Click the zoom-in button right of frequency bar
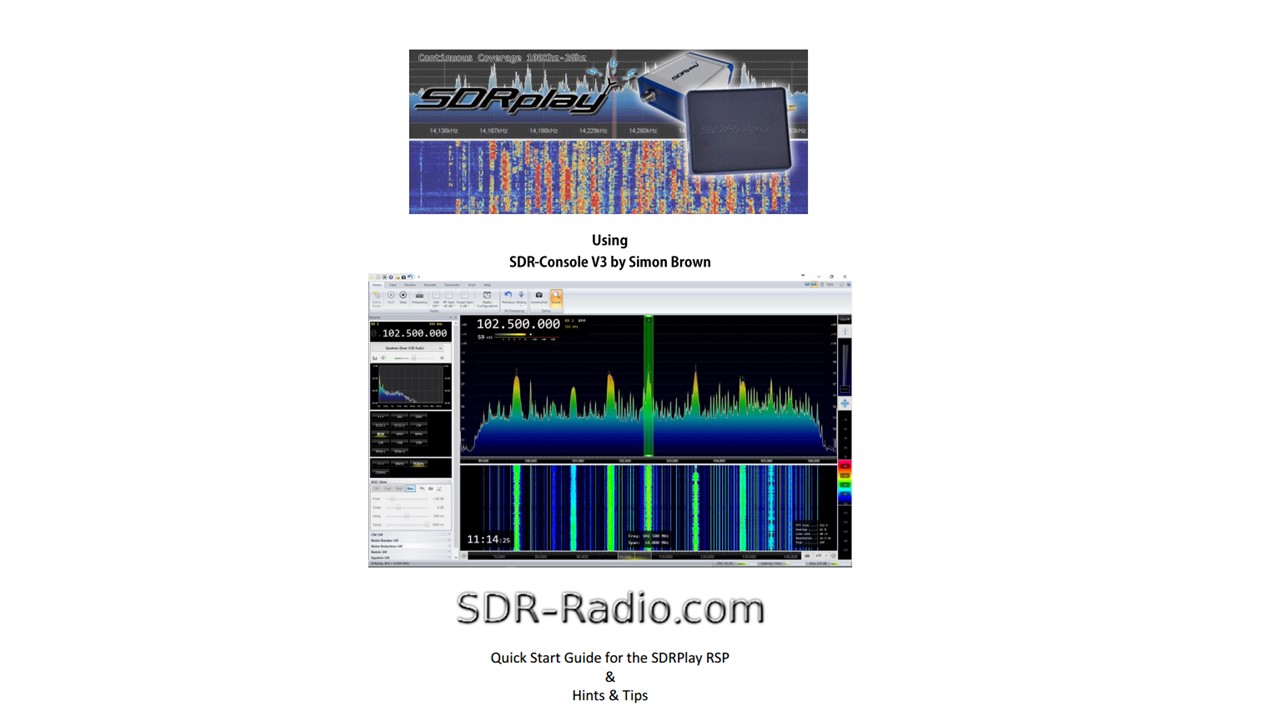The image size is (1280, 720). 834,555
